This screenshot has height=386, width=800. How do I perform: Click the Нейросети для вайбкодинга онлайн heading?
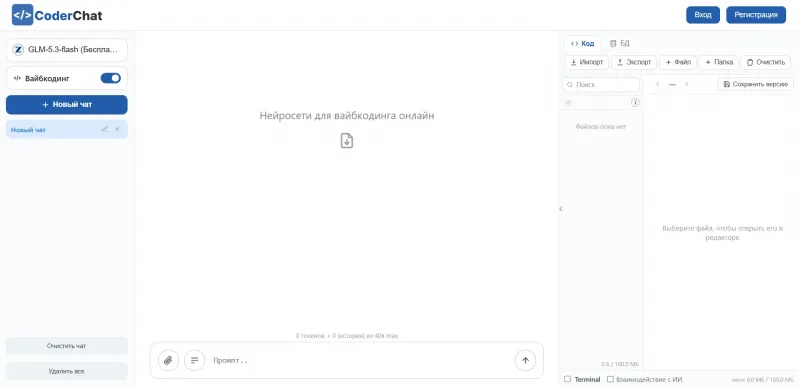pos(347,116)
